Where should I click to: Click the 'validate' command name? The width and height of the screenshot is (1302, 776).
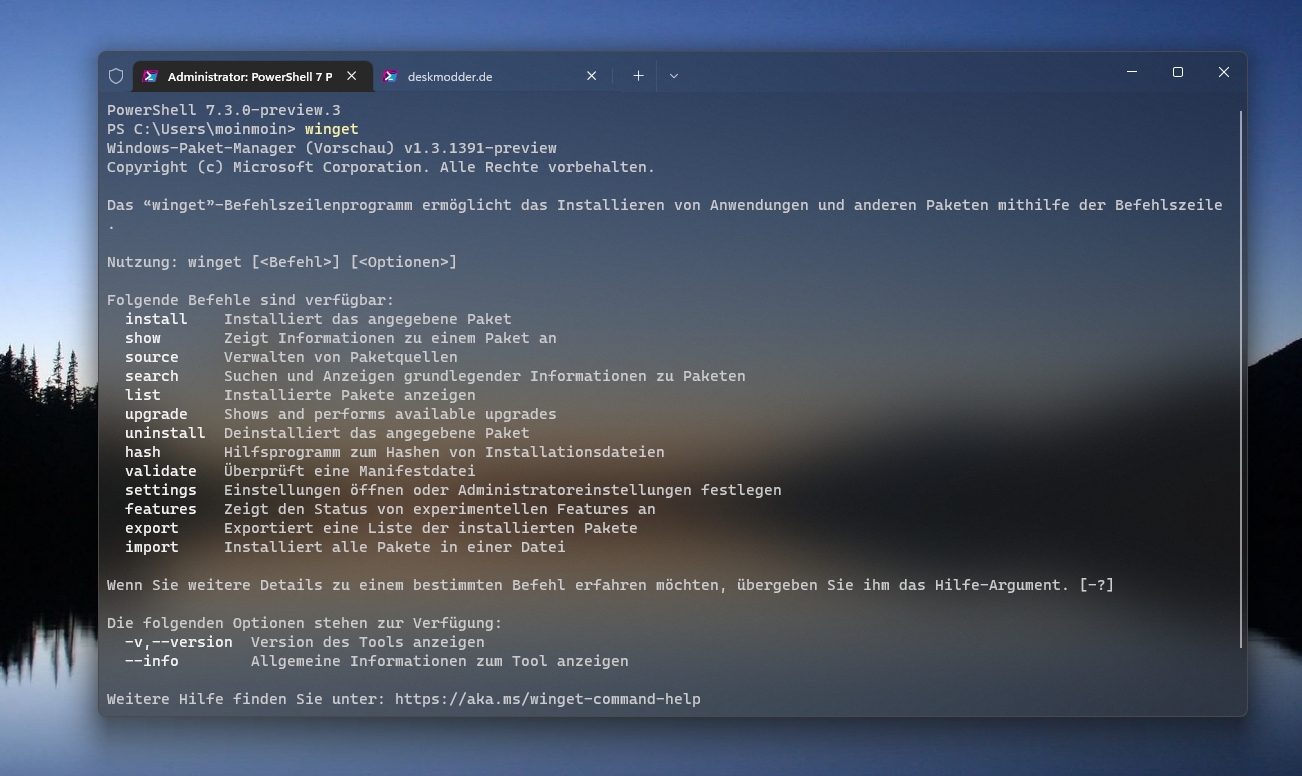click(x=161, y=471)
